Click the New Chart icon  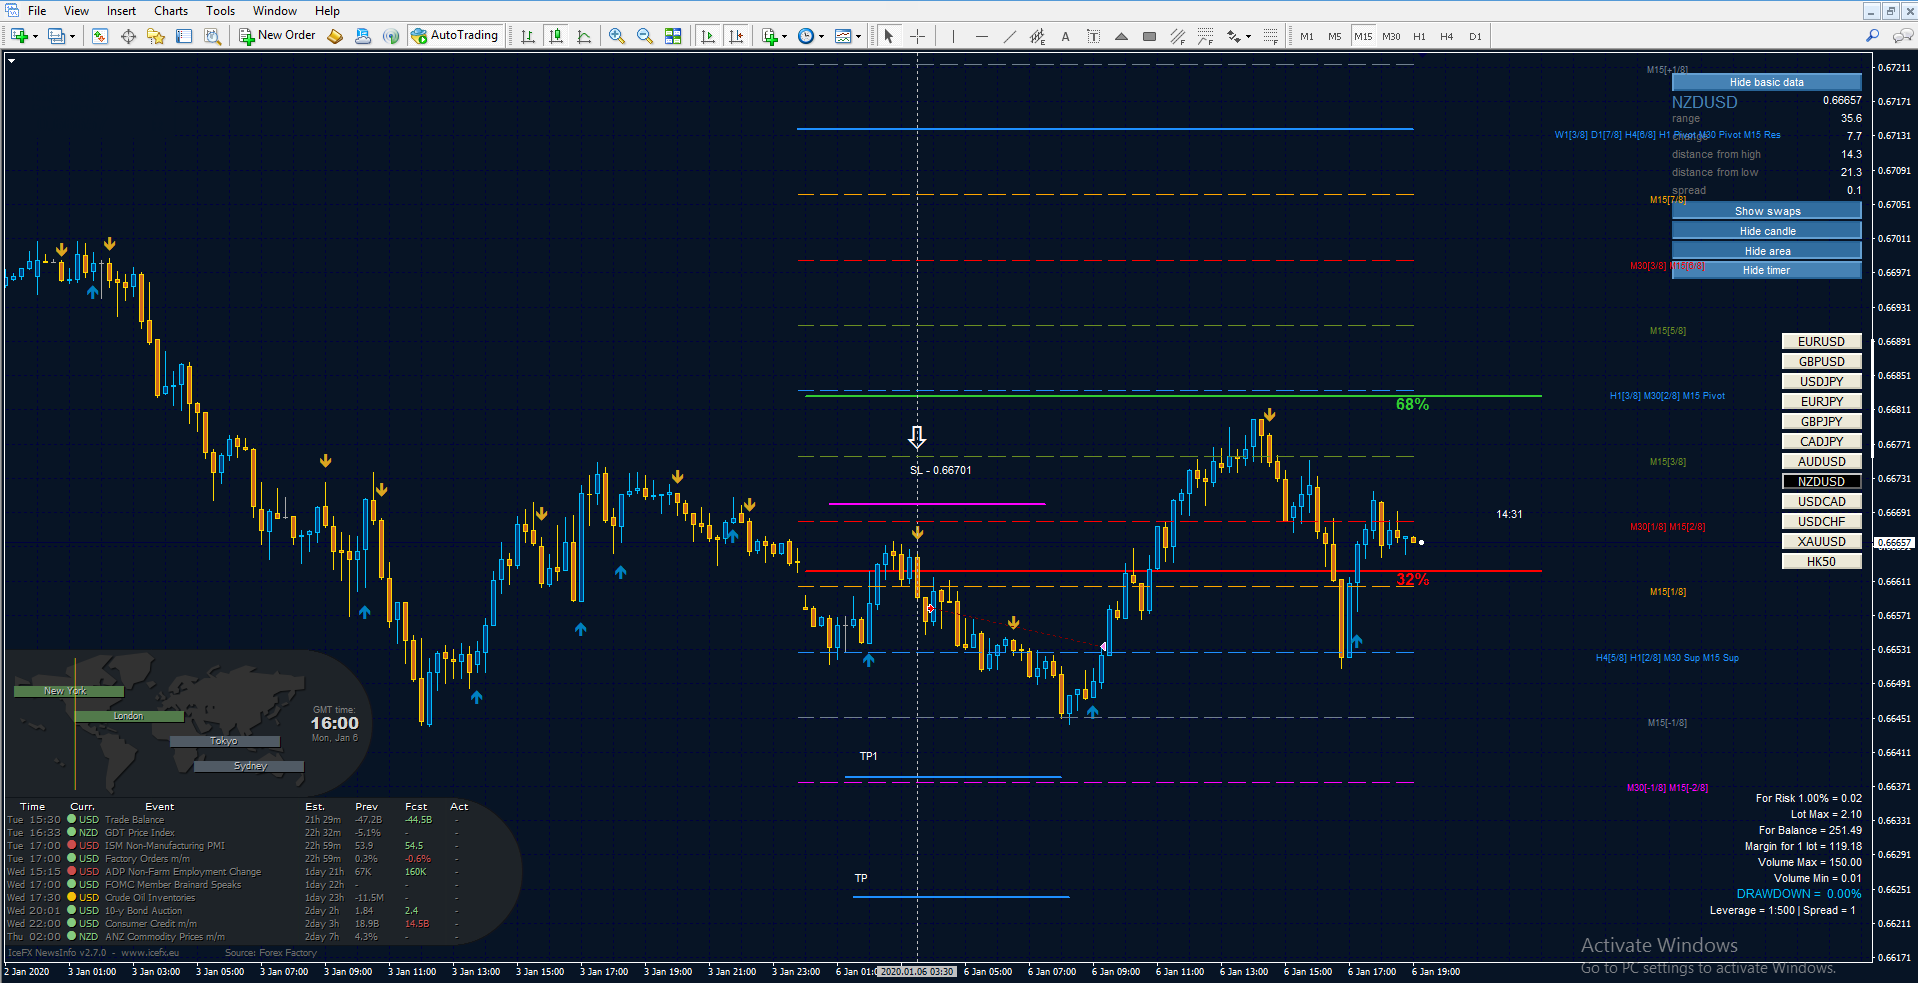tap(19, 36)
